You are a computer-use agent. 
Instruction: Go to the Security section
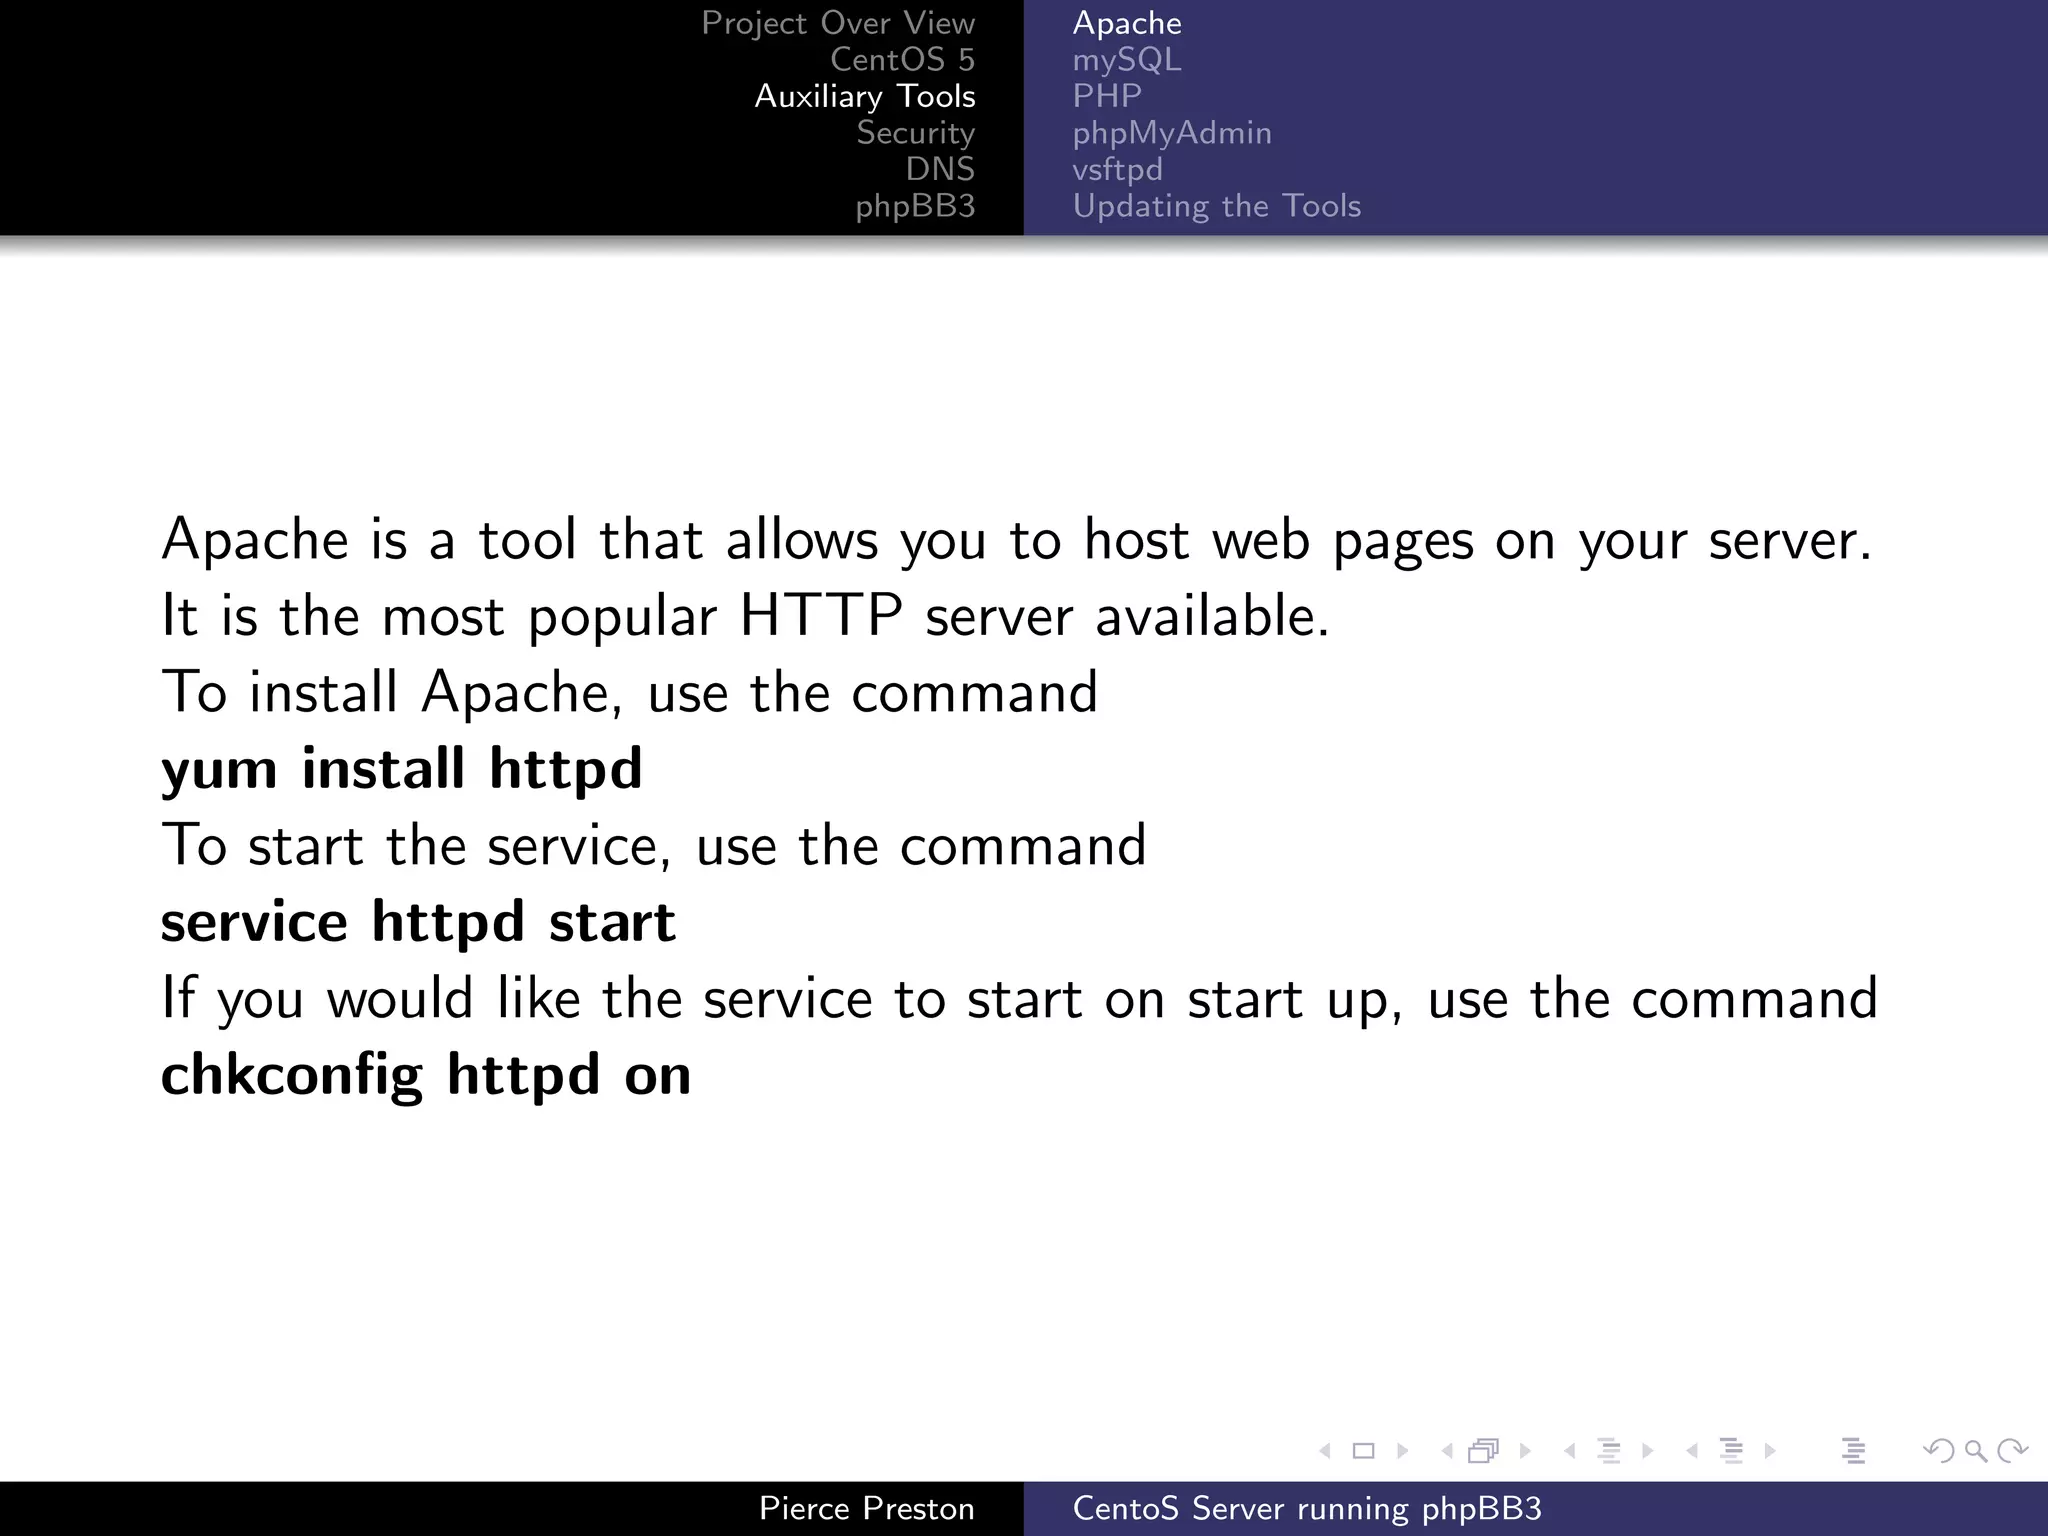point(915,133)
